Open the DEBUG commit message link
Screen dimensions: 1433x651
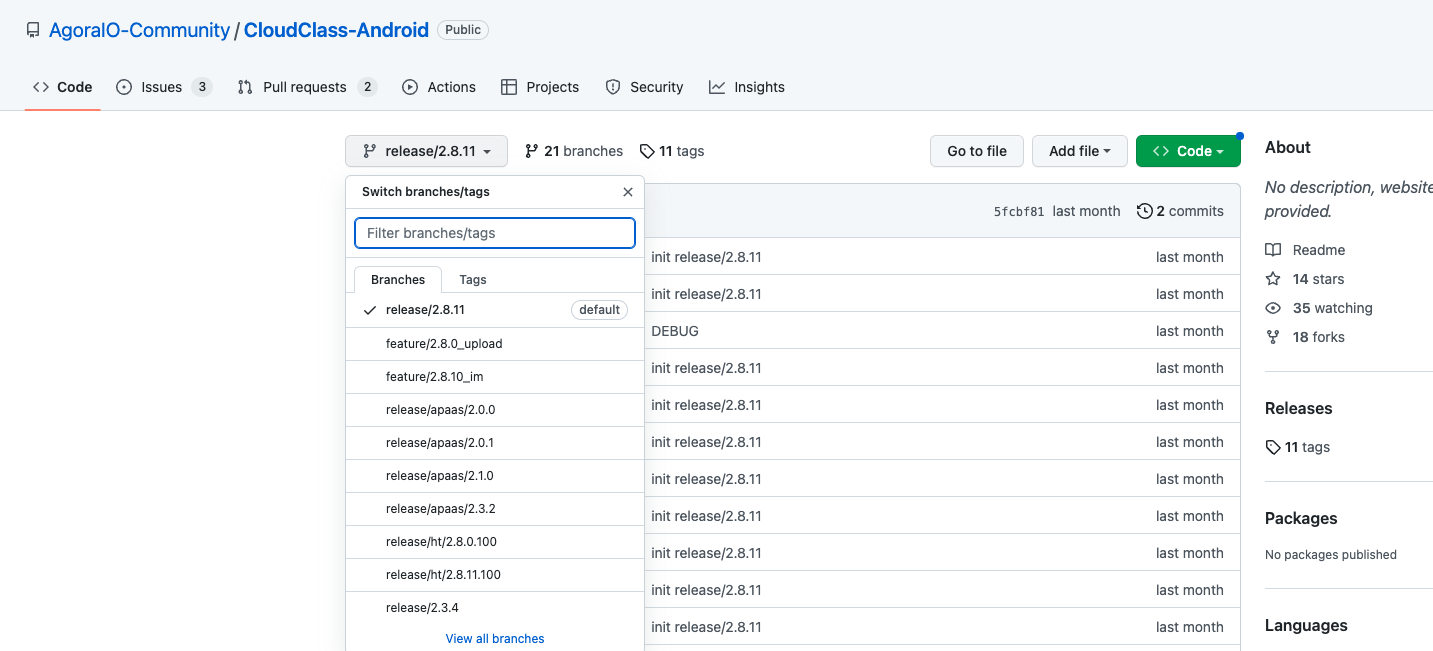pyautogui.click(x=675, y=331)
